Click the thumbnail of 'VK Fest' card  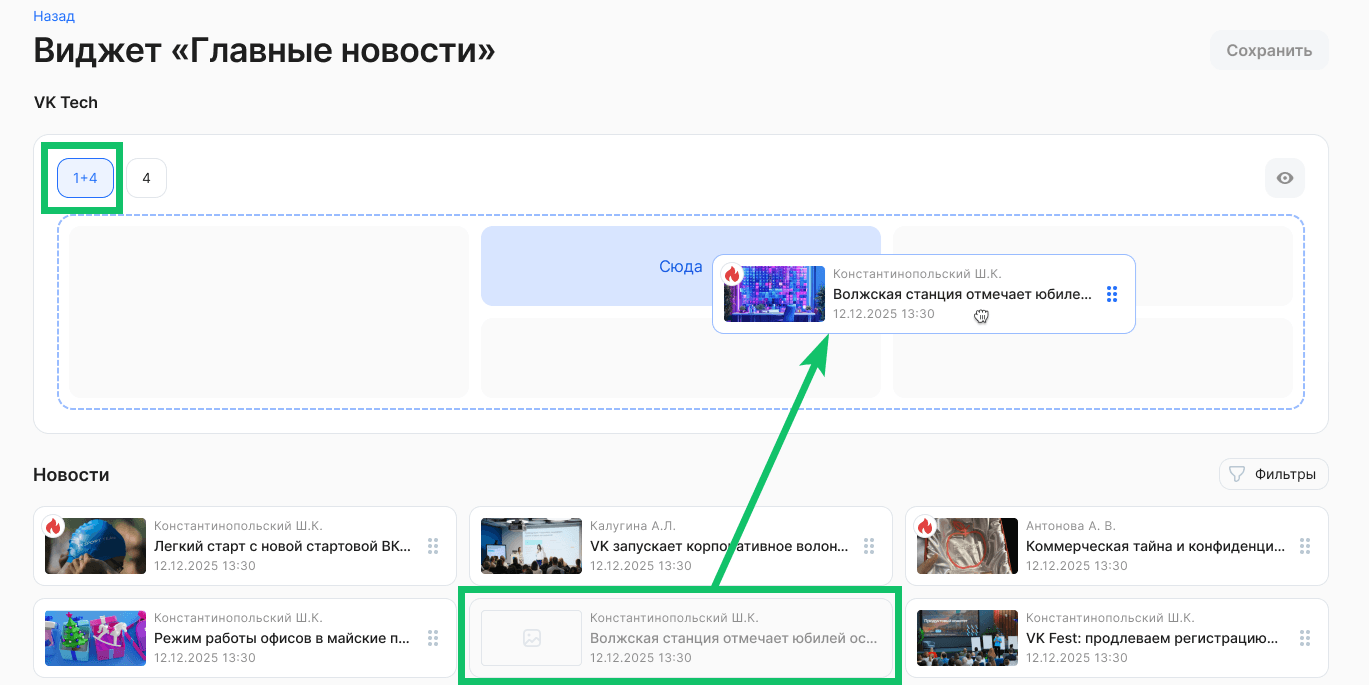967,637
